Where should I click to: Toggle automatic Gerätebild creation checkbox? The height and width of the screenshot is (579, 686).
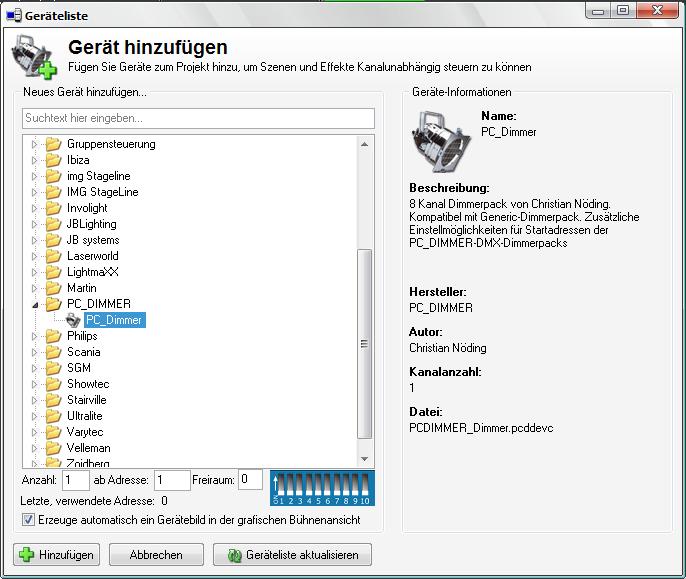[x=28, y=520]
